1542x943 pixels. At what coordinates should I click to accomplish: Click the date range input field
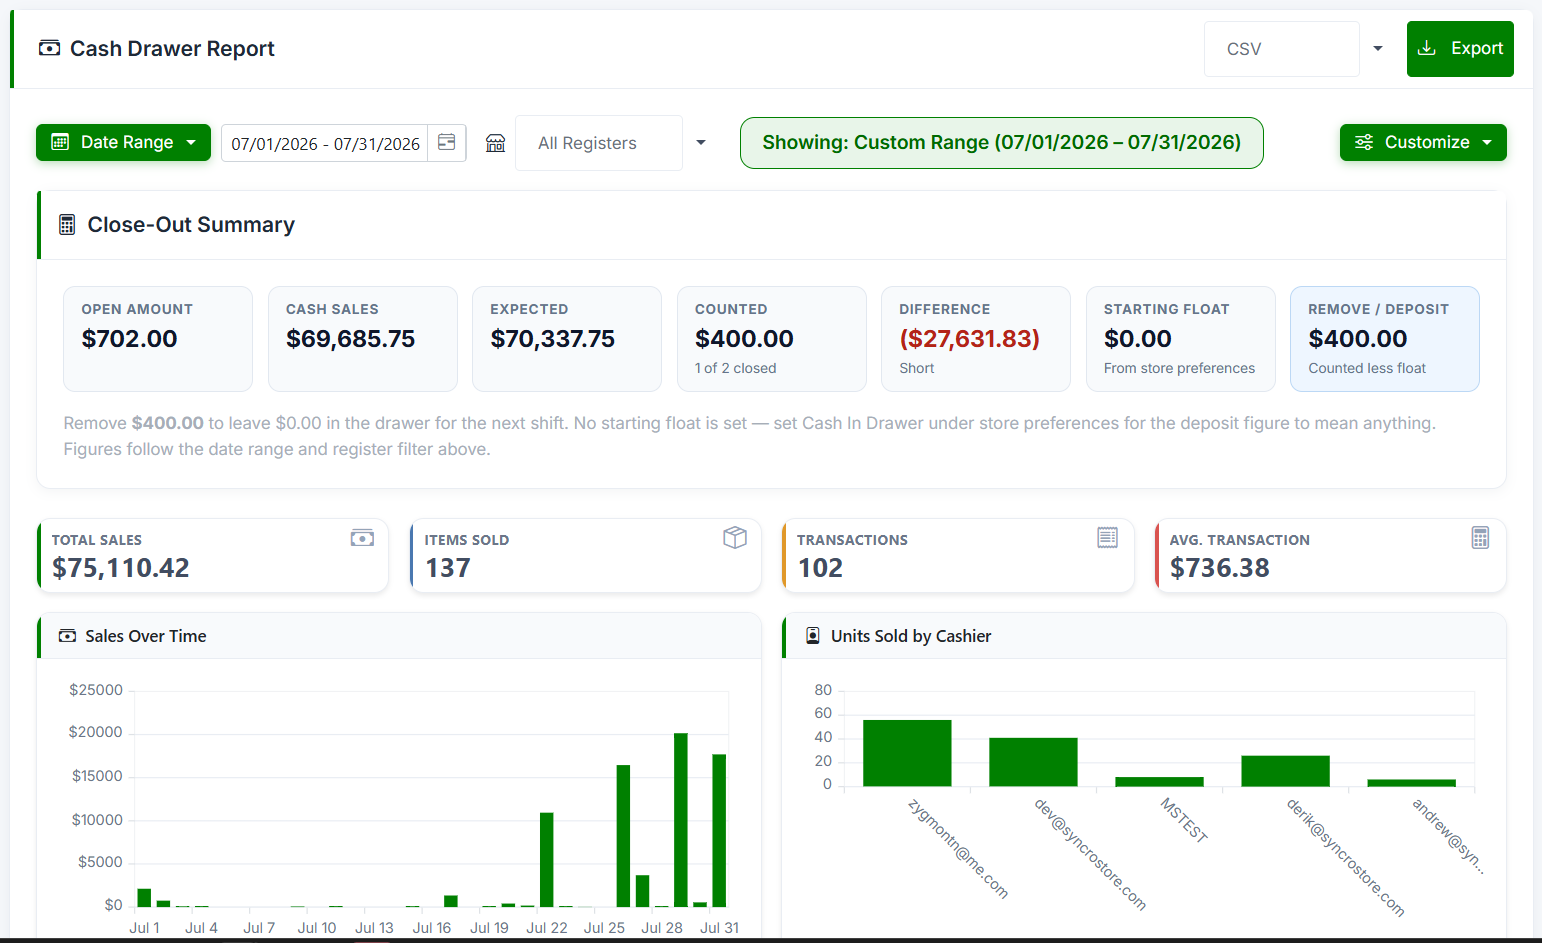pyautogui.click(x=325, y=143)
